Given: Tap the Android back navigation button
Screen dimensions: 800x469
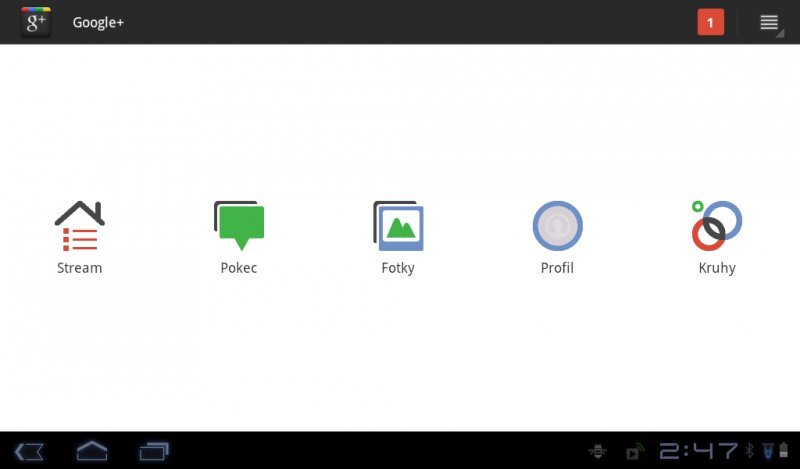Looking at the screenshot, I should [x=29, y=452].
